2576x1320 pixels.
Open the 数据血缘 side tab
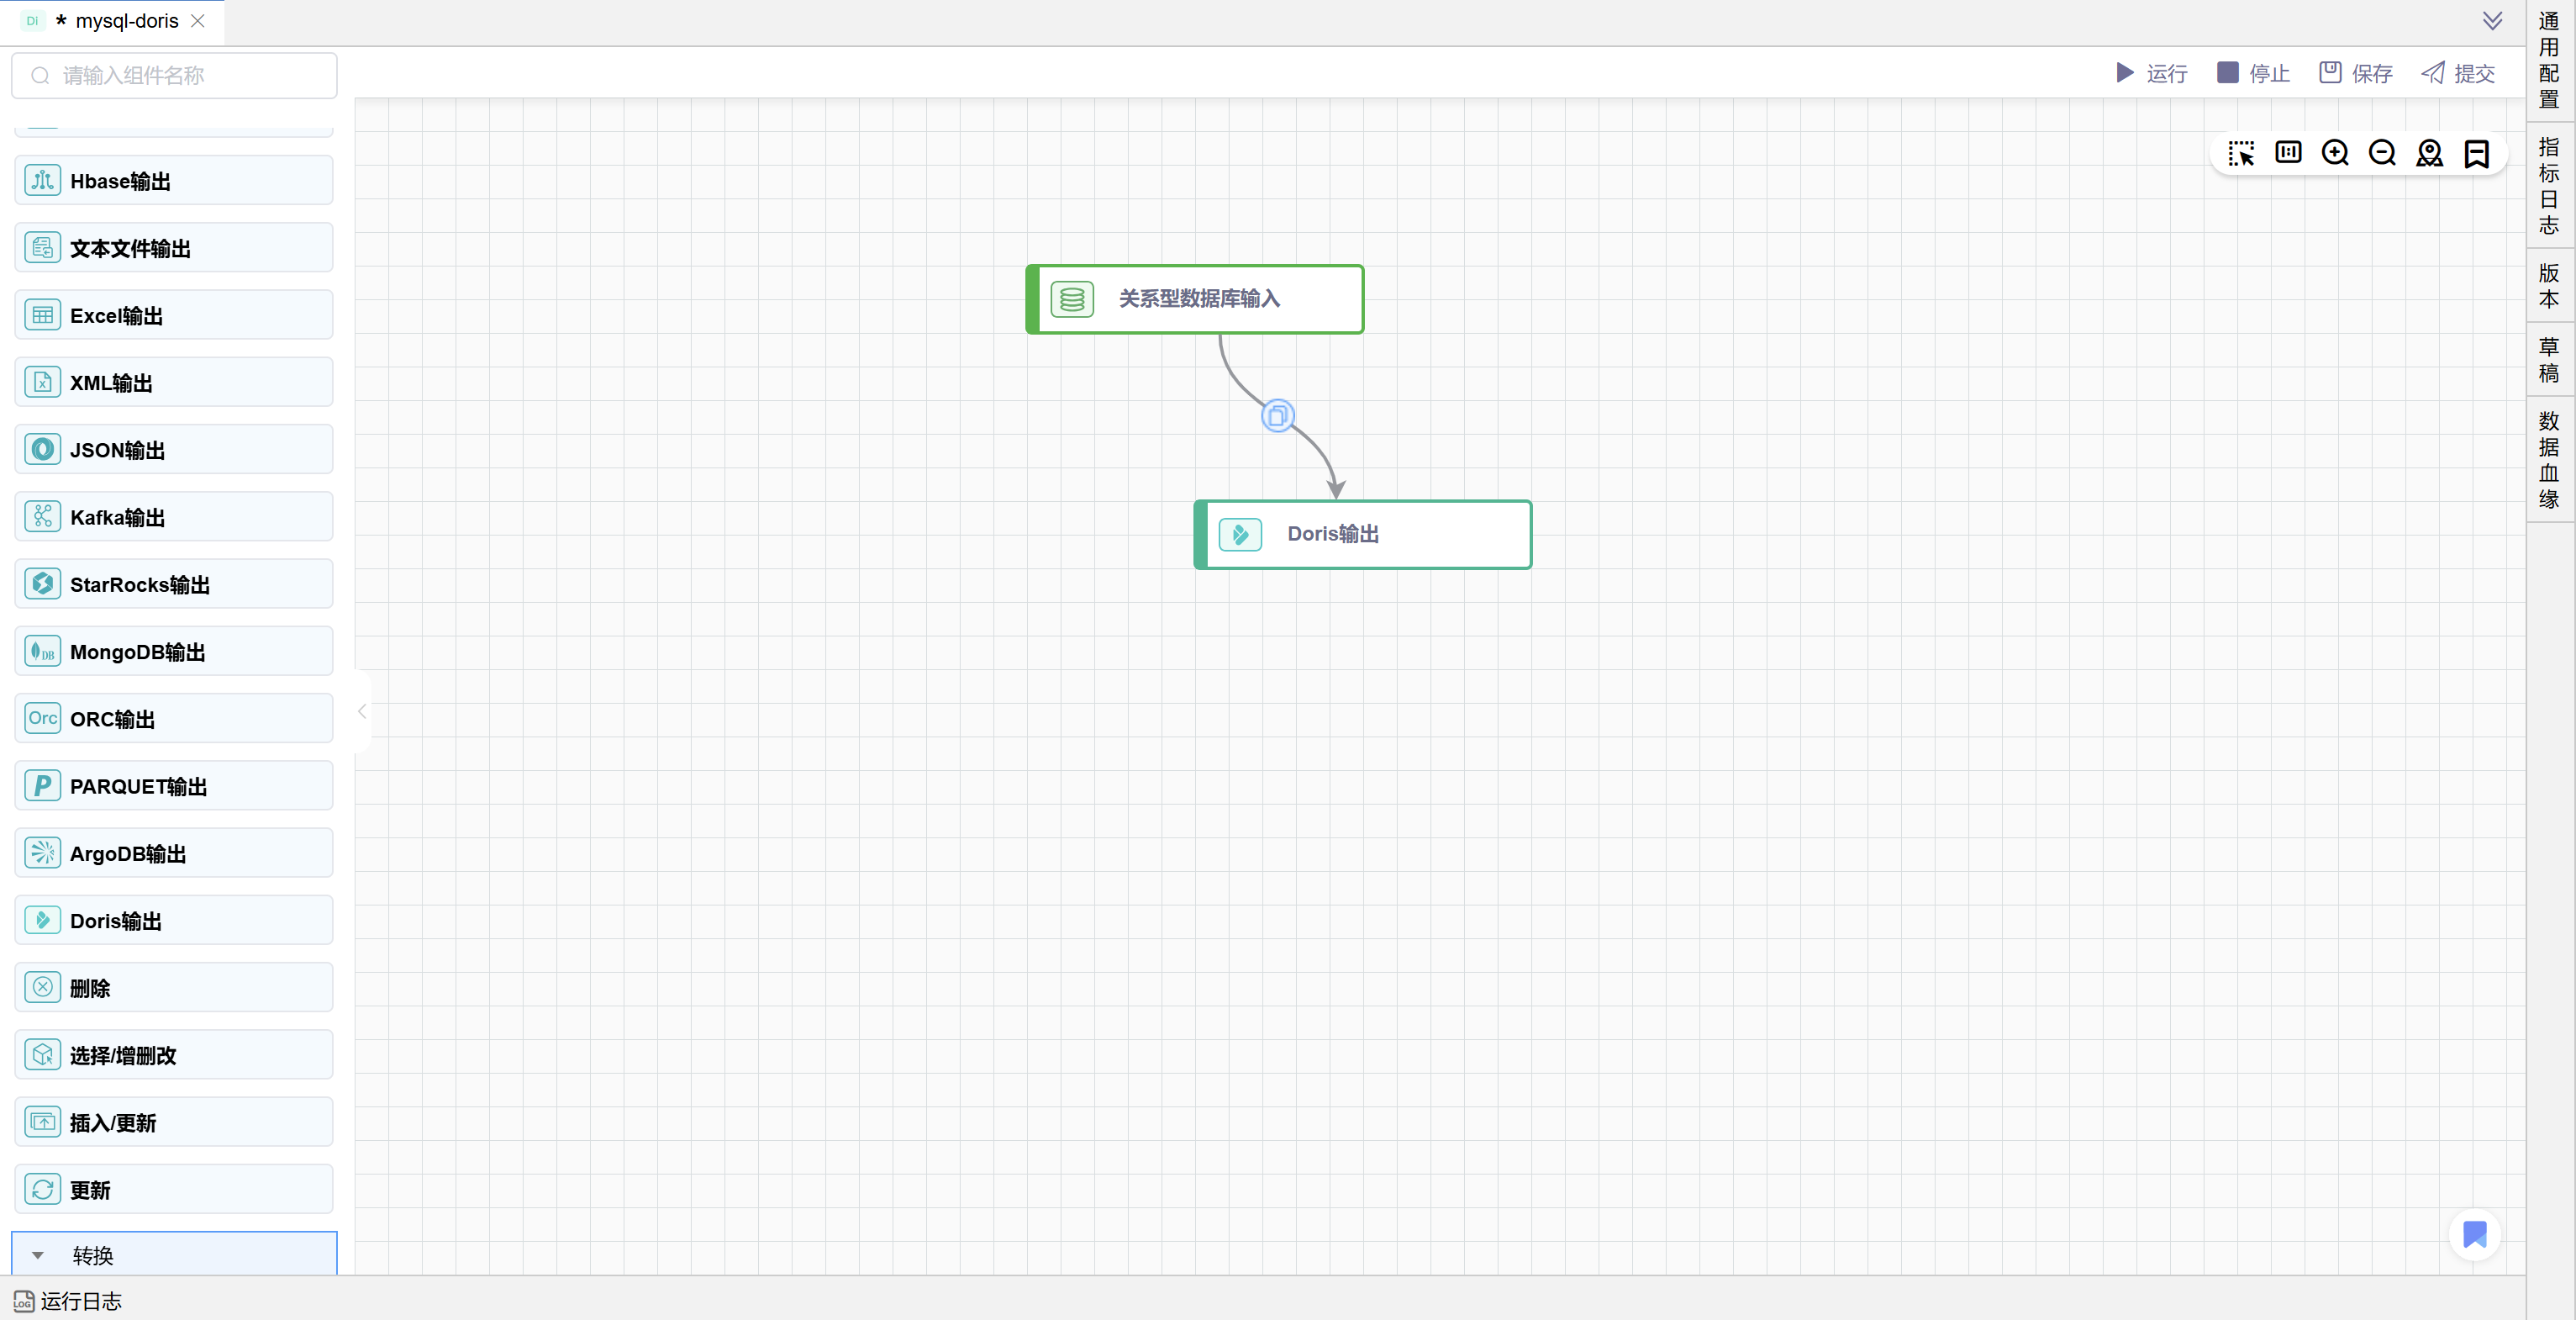pos(2549,459)
